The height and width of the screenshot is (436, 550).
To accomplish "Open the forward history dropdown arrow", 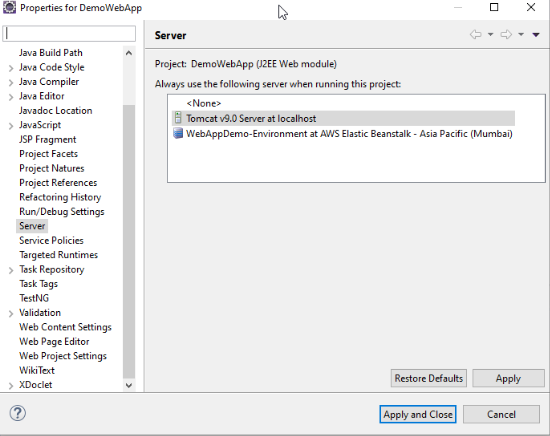I will click(x=521, y=34).
